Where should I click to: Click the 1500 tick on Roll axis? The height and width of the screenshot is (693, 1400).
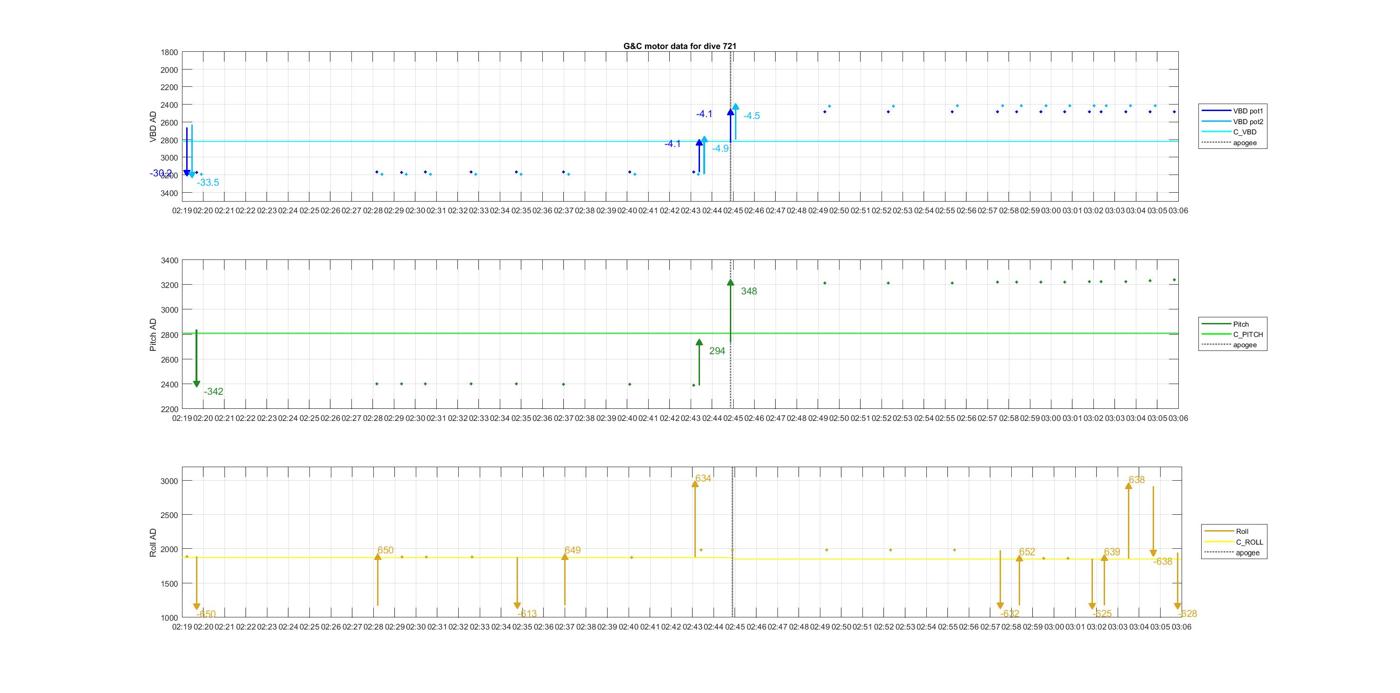[x=169, y=584]
